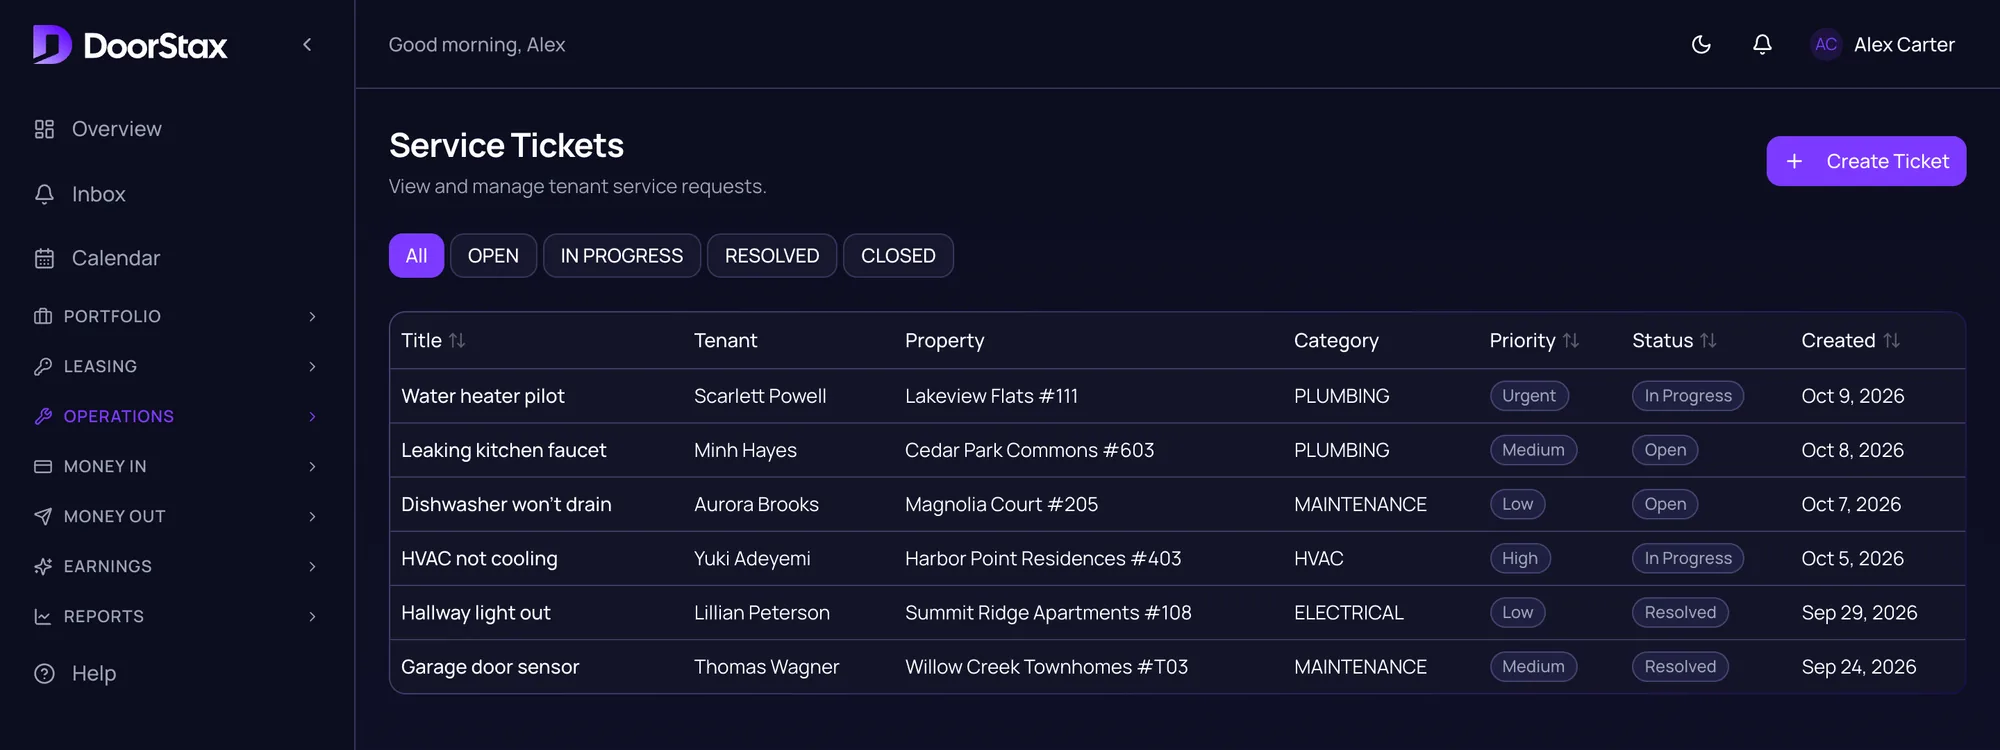This screenshot has width=2000, height=750.
Task: Filter tickets by IN PROGRESS tab
Action: coord(622,256)
